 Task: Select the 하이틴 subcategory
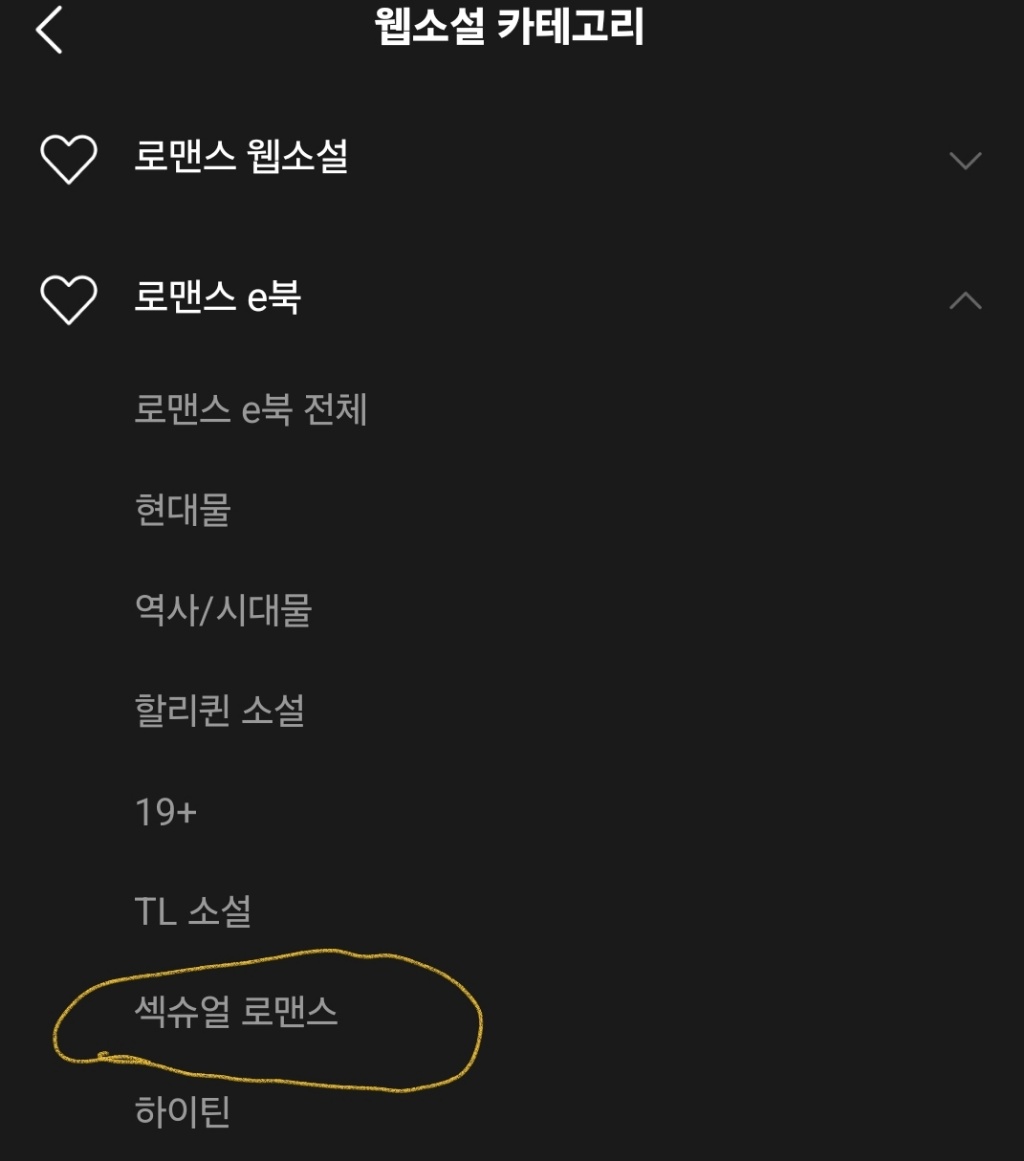click(x=183, y=1111)
